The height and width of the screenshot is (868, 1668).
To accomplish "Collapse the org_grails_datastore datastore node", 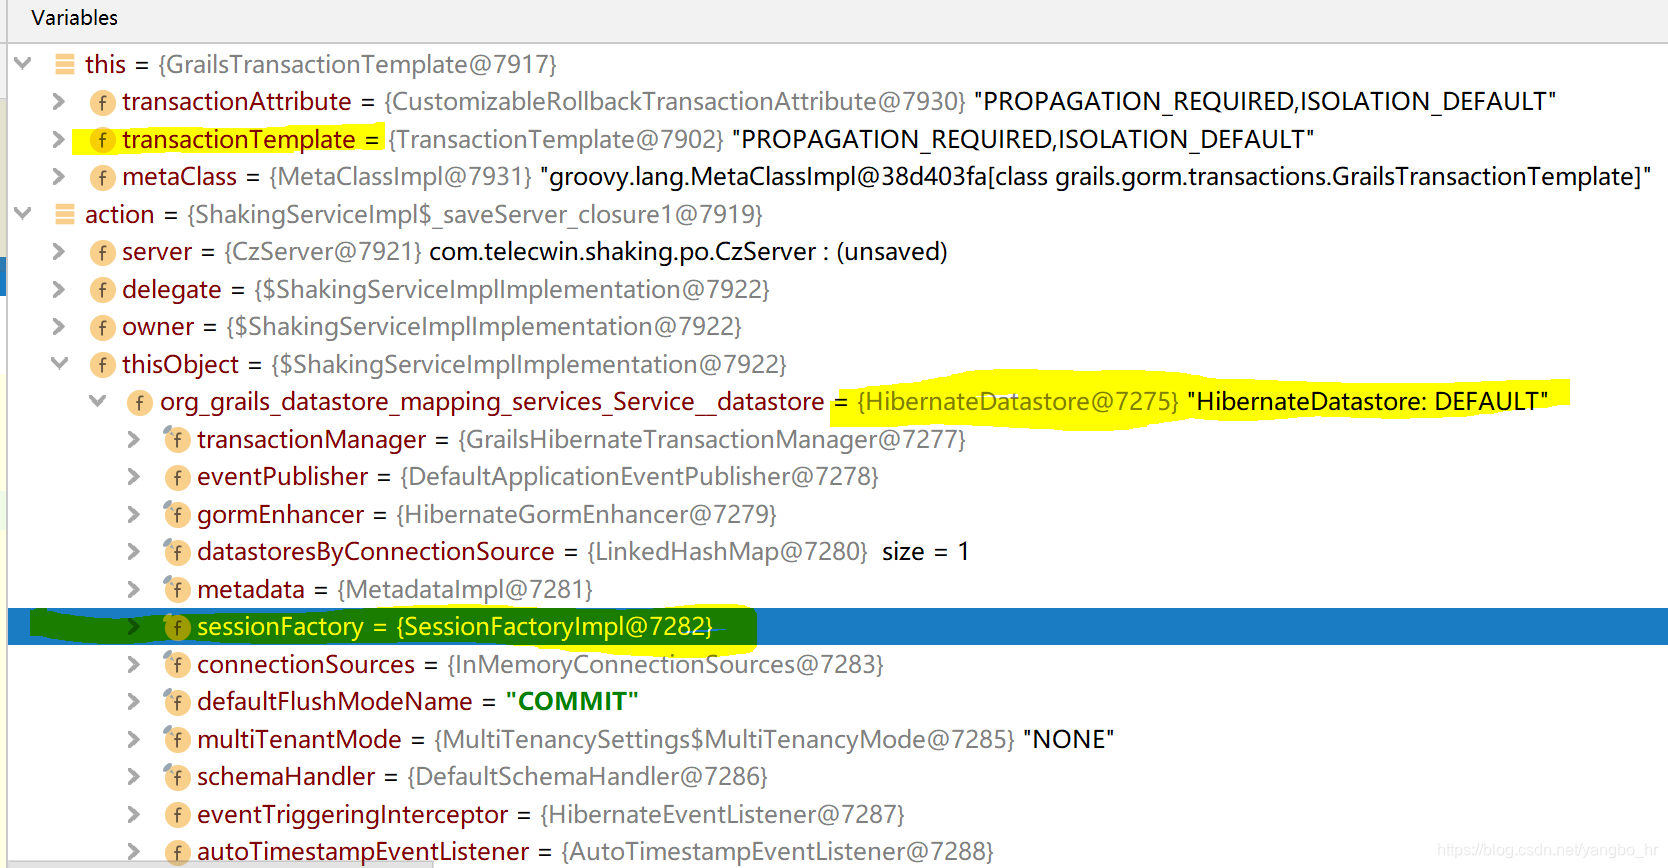I will click(x=98, y=401).
